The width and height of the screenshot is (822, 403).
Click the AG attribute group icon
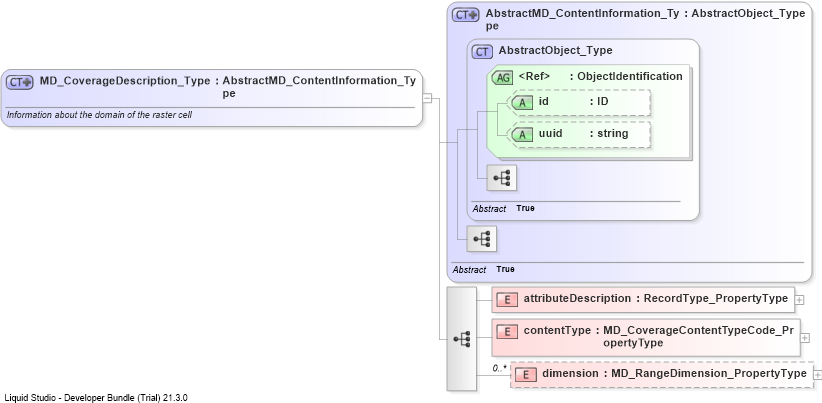coord(502,78)
